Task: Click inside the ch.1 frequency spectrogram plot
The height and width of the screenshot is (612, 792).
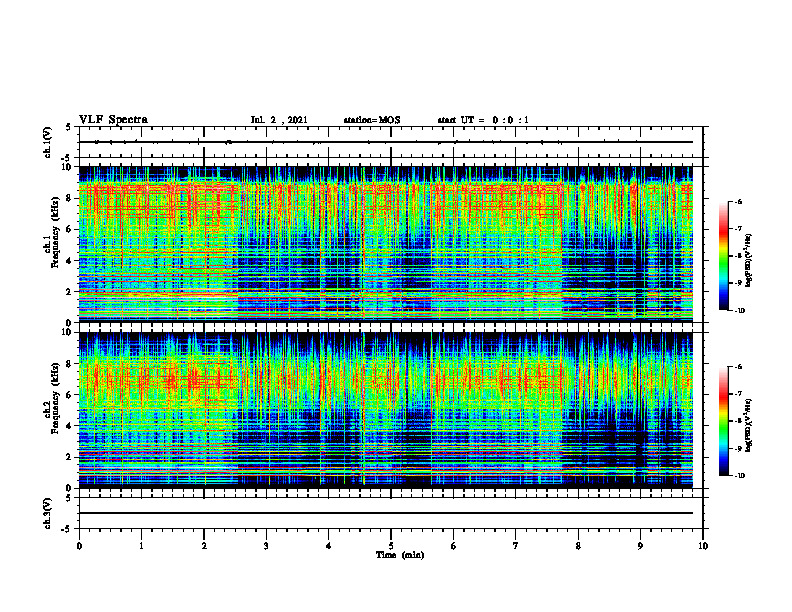Action: point(386,244)
